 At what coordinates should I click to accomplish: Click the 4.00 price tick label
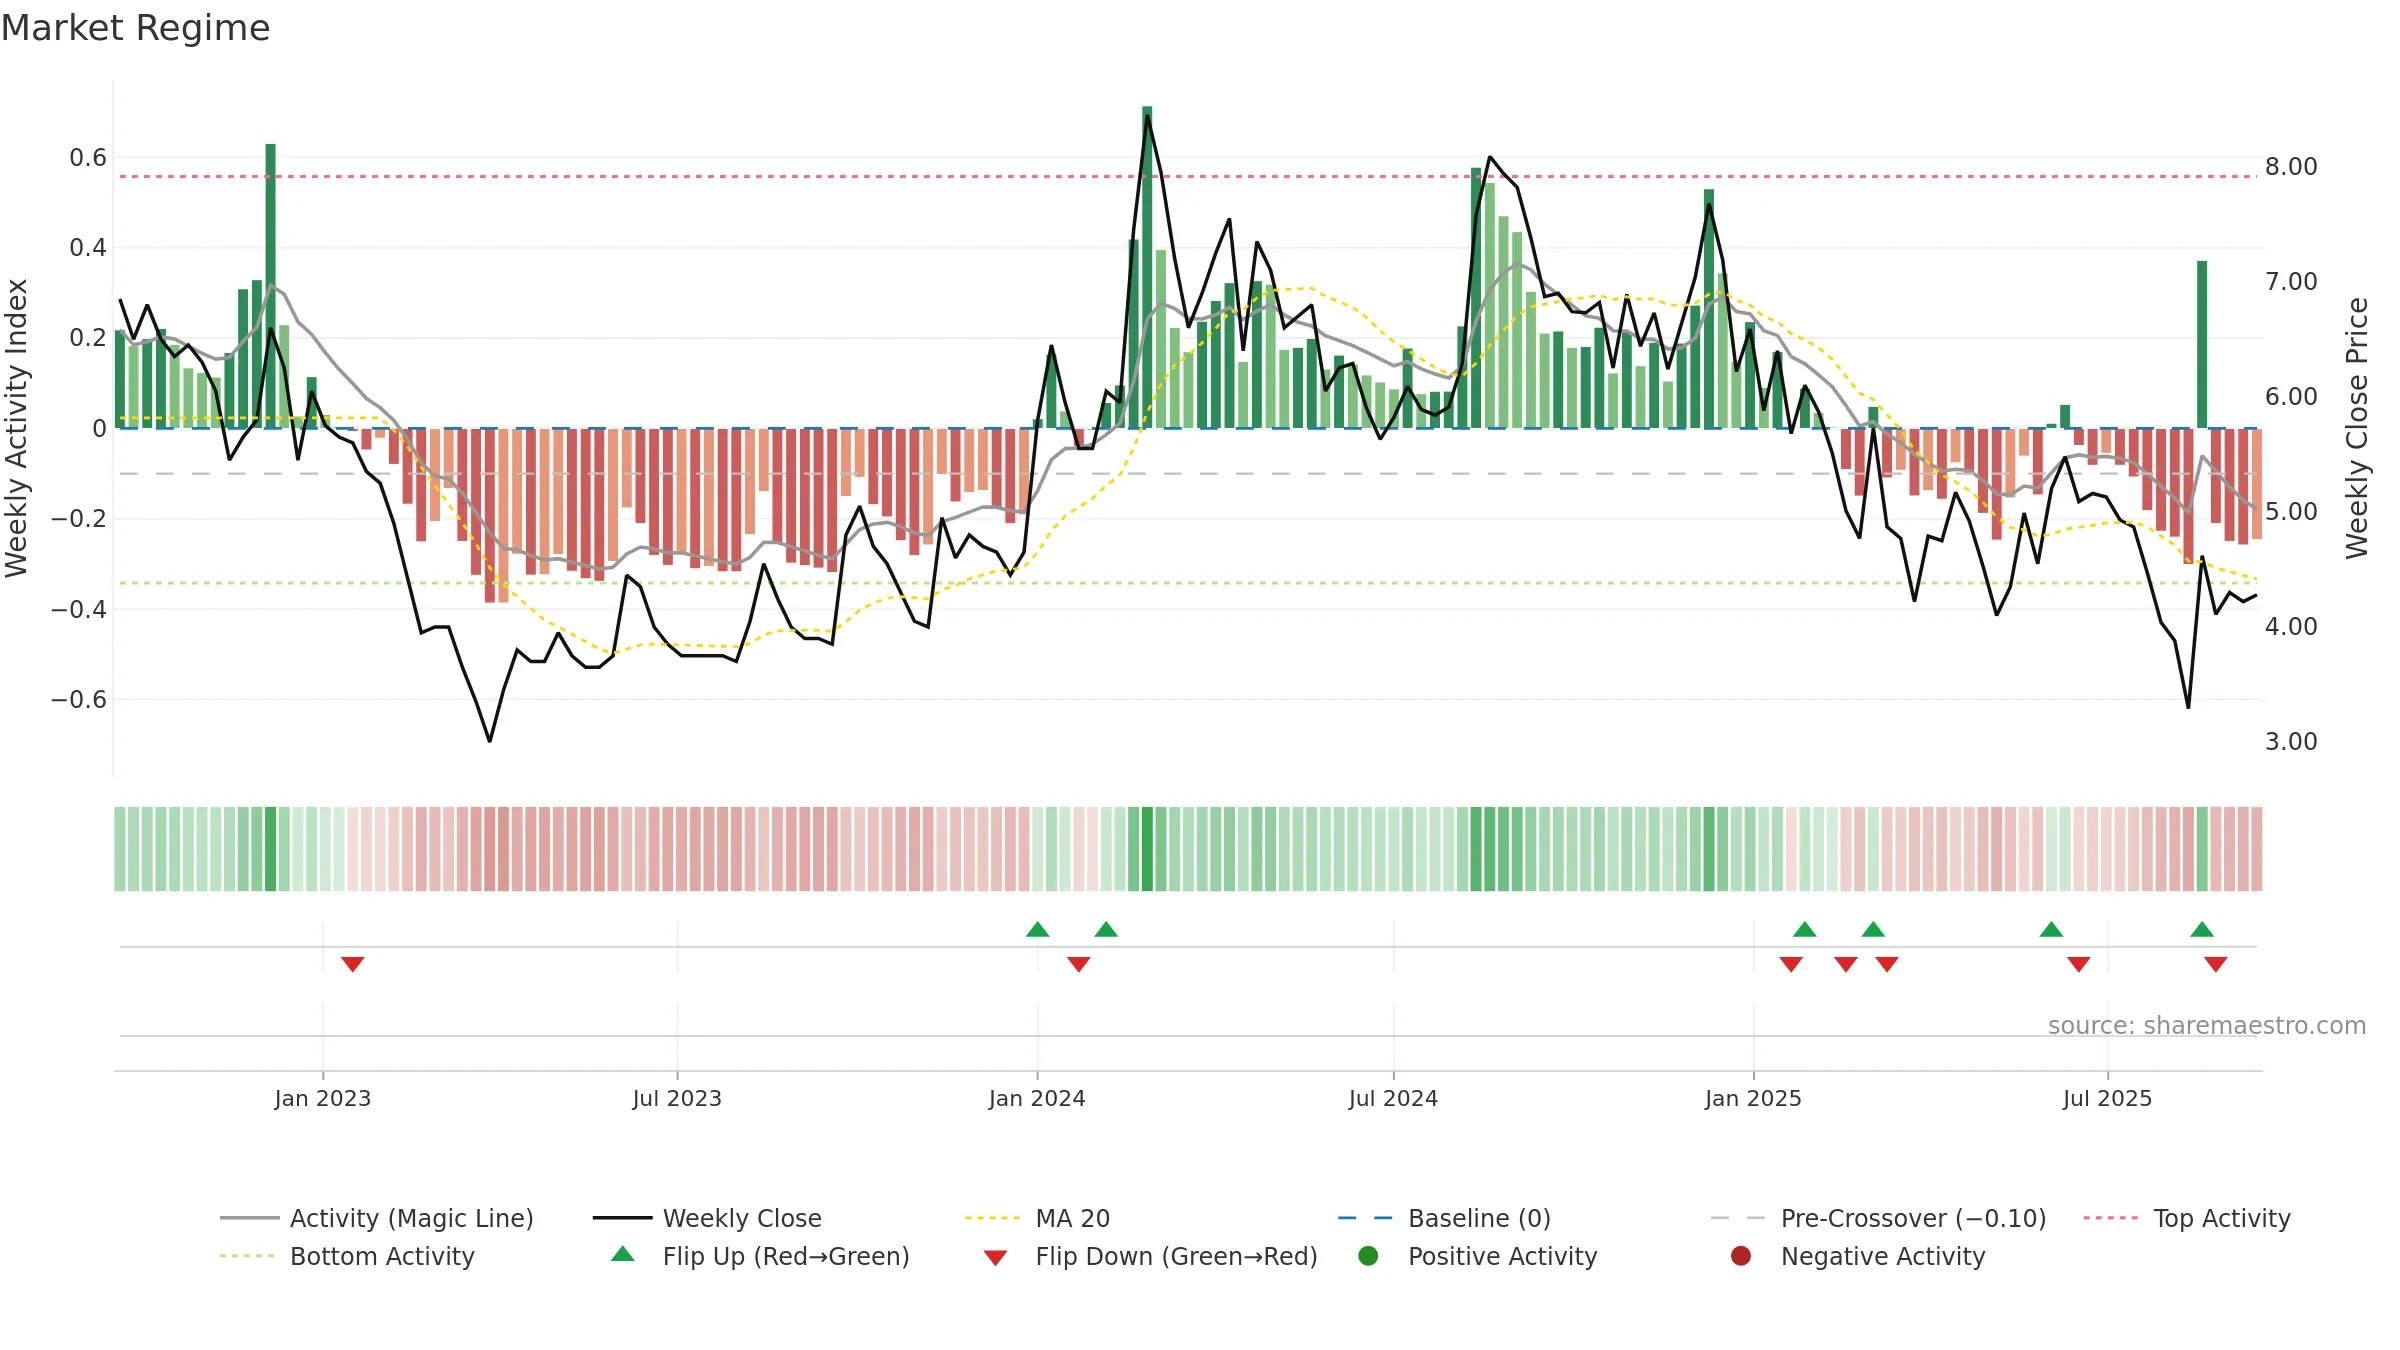click(x=2291, y=627)
